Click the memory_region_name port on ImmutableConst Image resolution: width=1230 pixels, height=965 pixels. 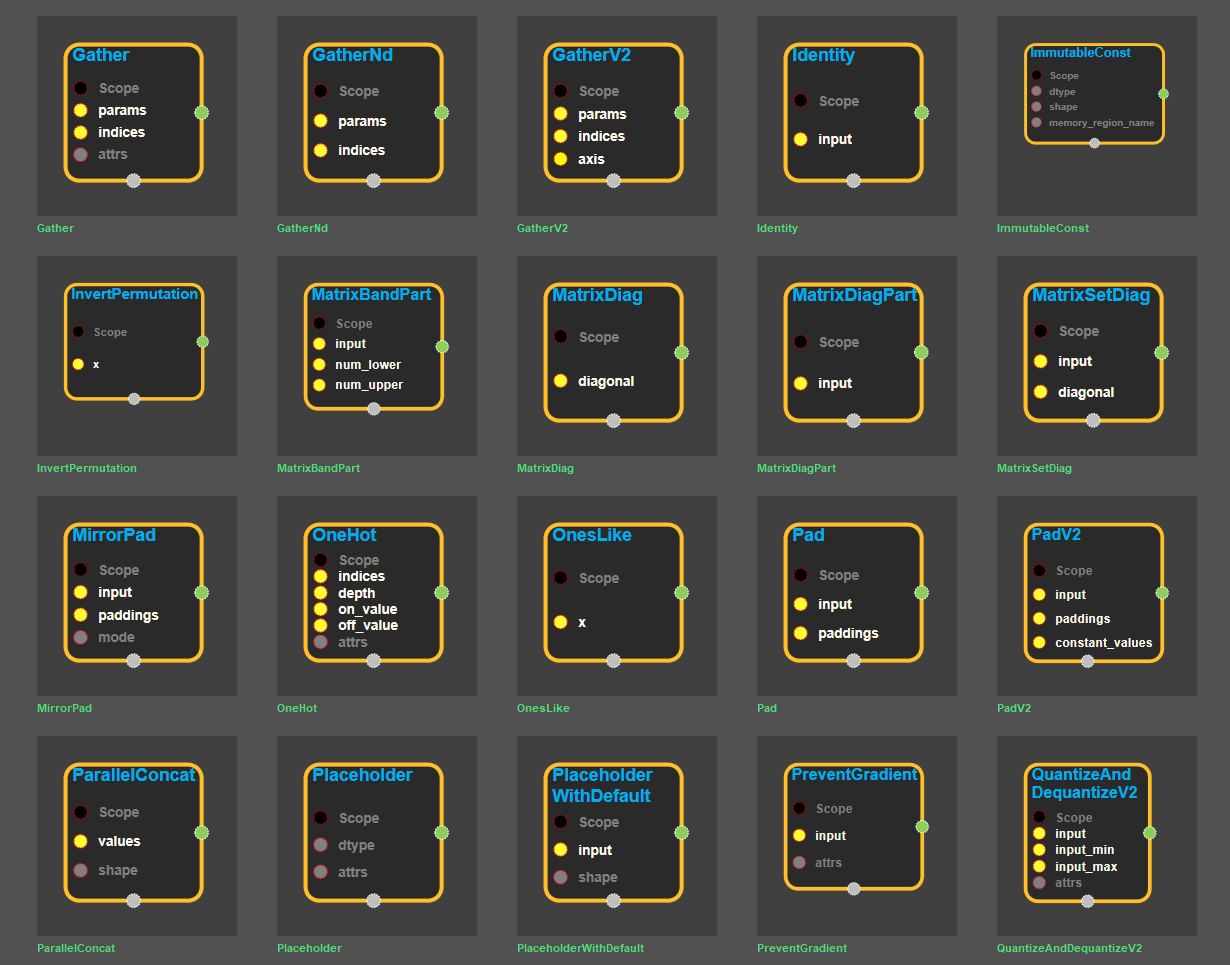[1037, 122]
